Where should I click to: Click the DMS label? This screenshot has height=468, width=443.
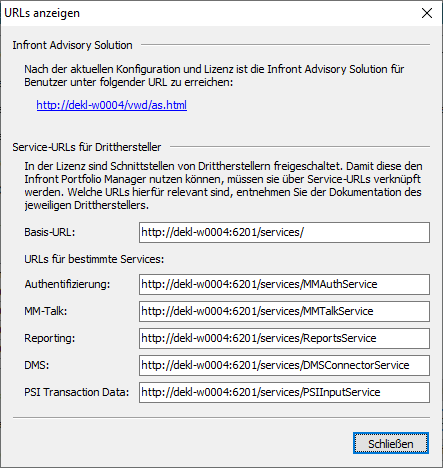37,365
